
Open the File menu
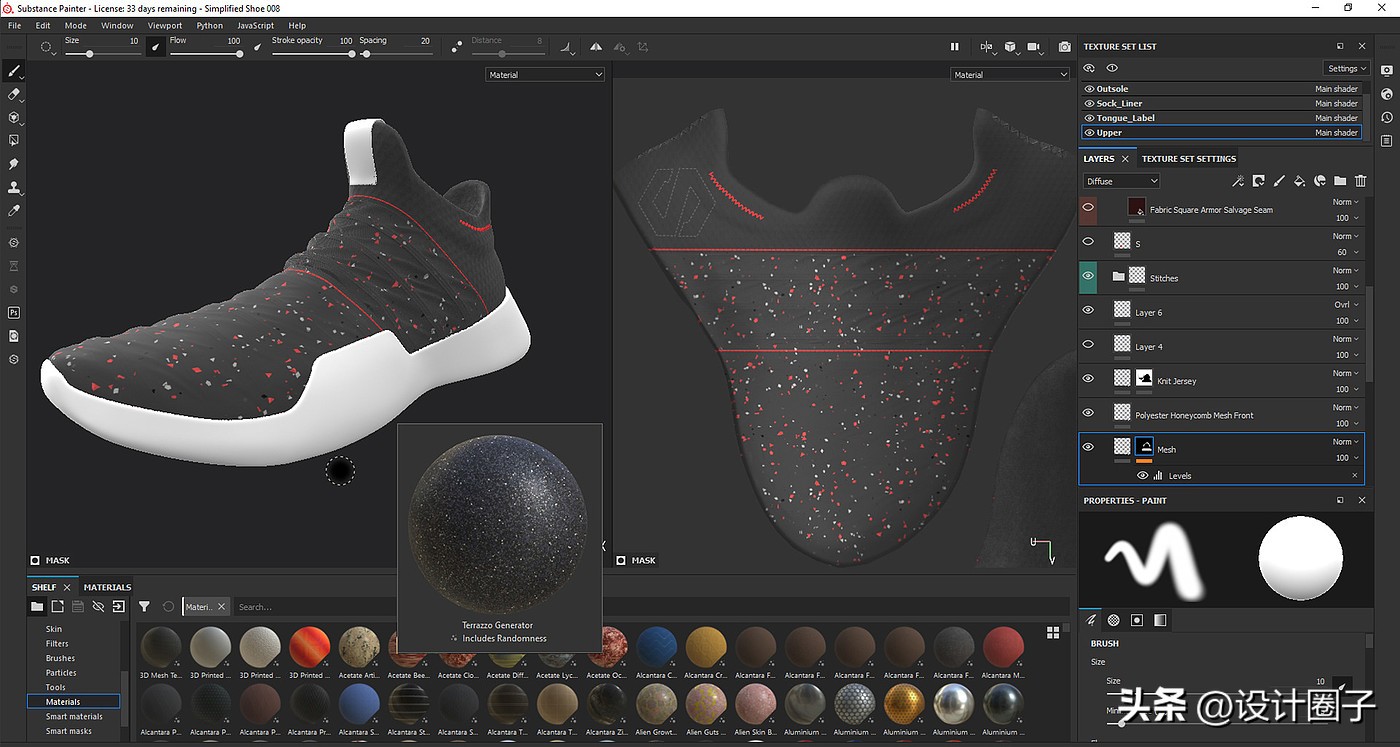click(14, 26)
